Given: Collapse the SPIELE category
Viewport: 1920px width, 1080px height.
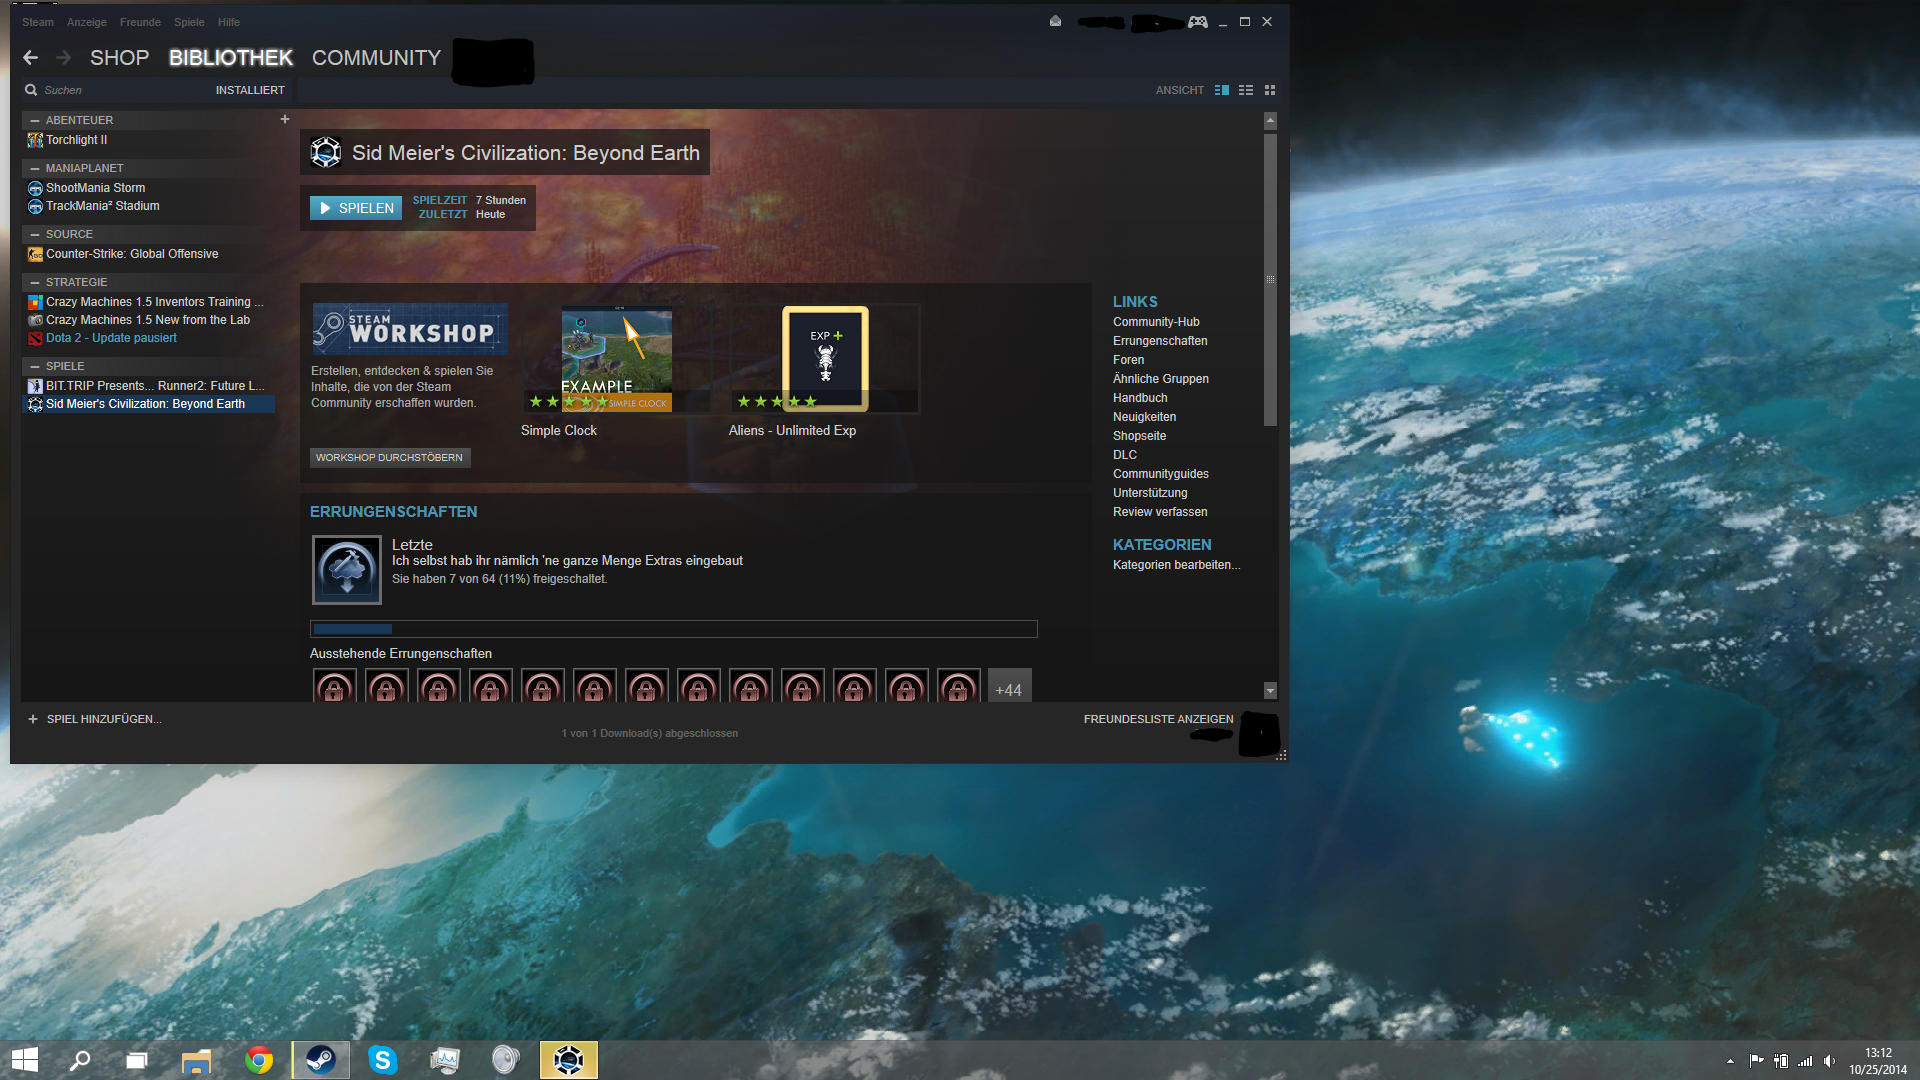Looking at the screenshot, I should pyautogui.click(x=35, y=366).
